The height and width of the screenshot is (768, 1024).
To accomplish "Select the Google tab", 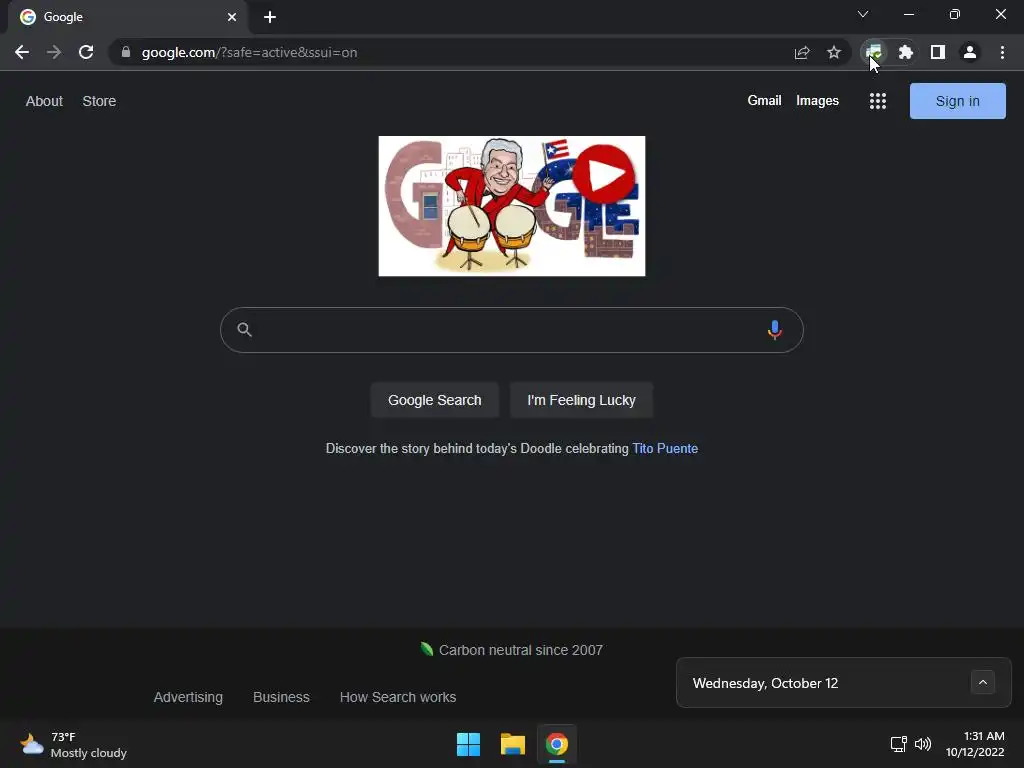I will [128, 17].
